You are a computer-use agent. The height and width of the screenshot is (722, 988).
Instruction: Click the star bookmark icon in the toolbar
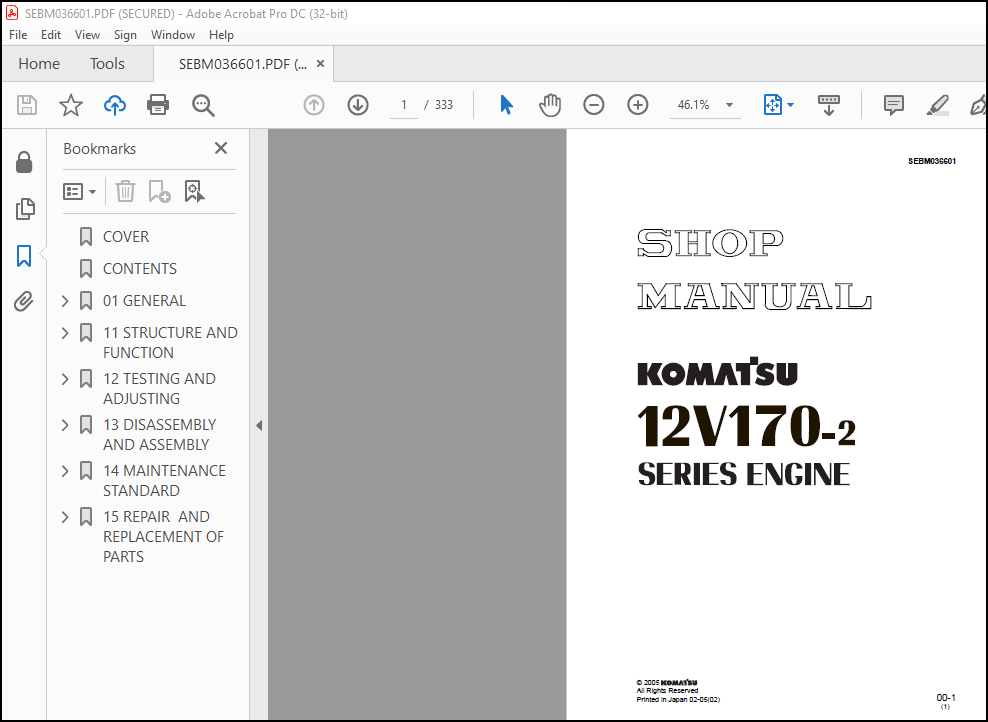tap(71, 105)
